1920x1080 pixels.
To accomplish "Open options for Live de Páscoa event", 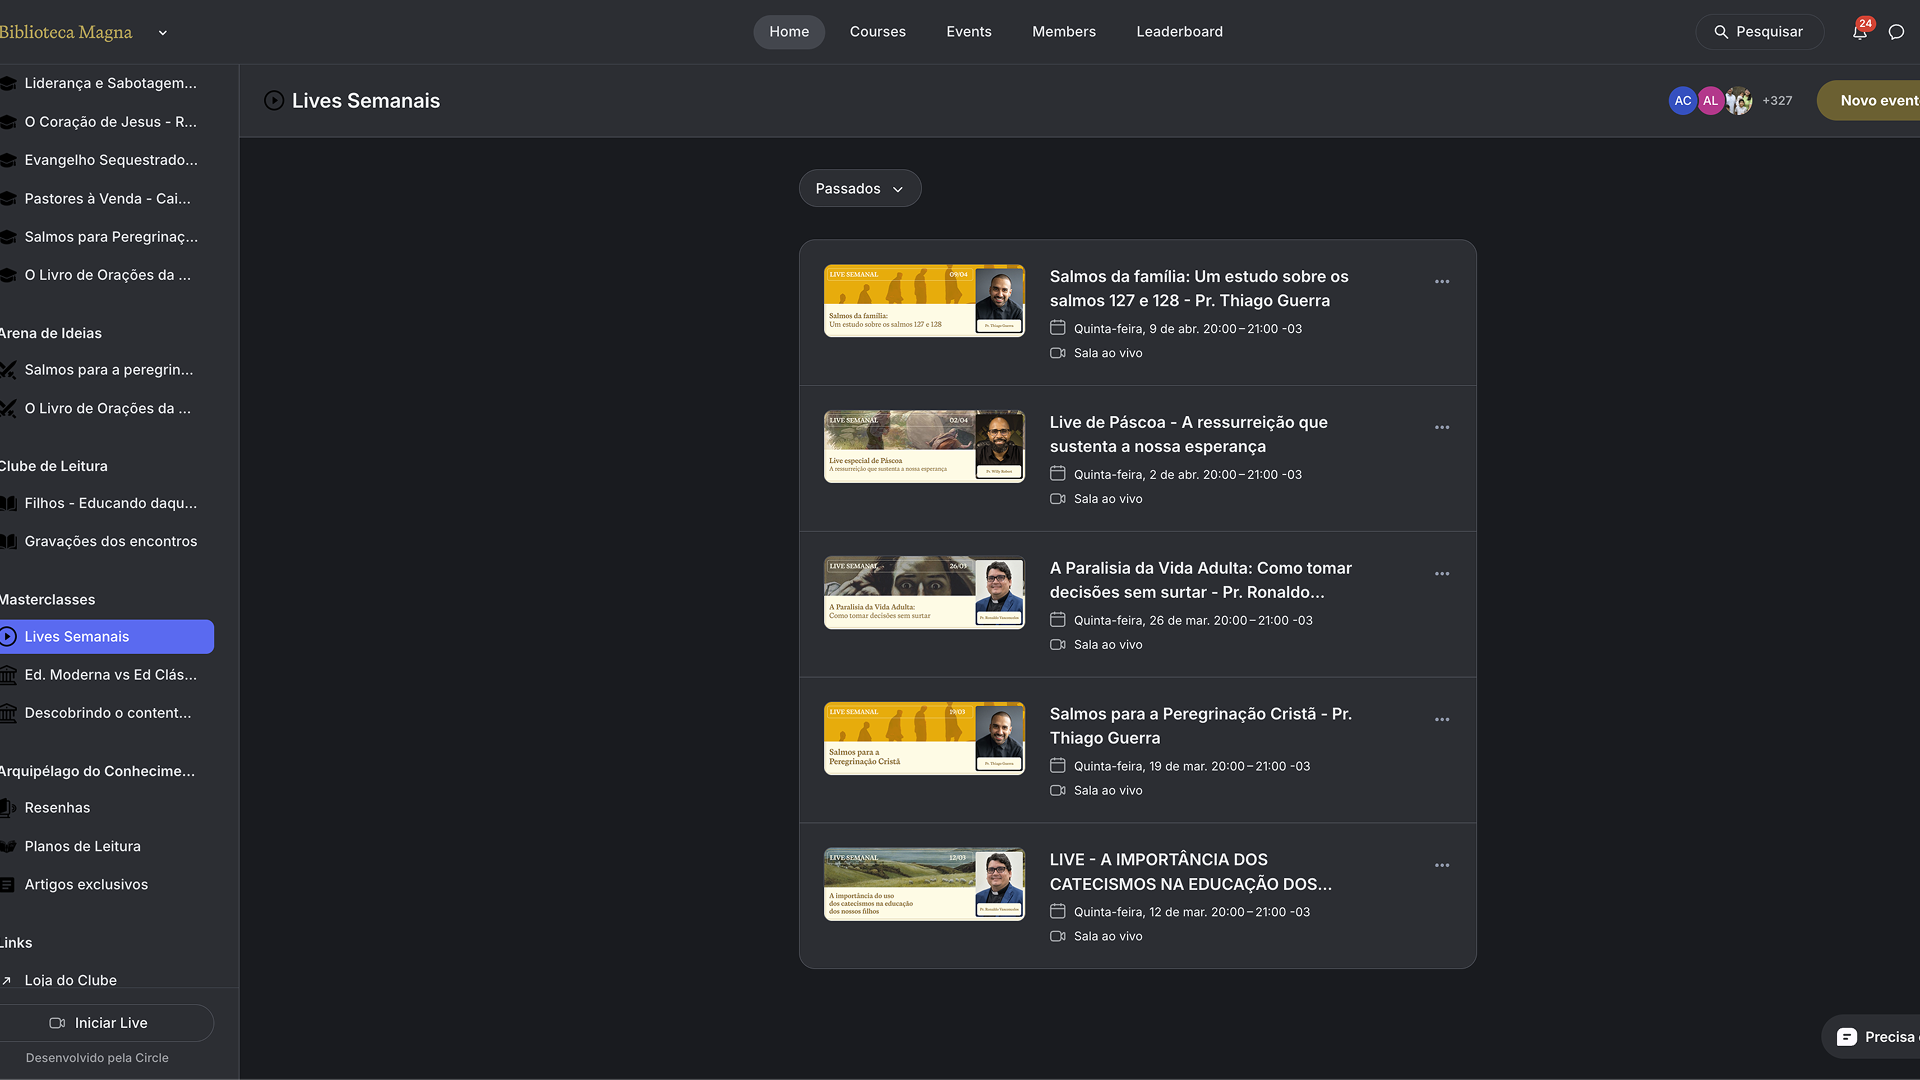I will (1442, 428).
